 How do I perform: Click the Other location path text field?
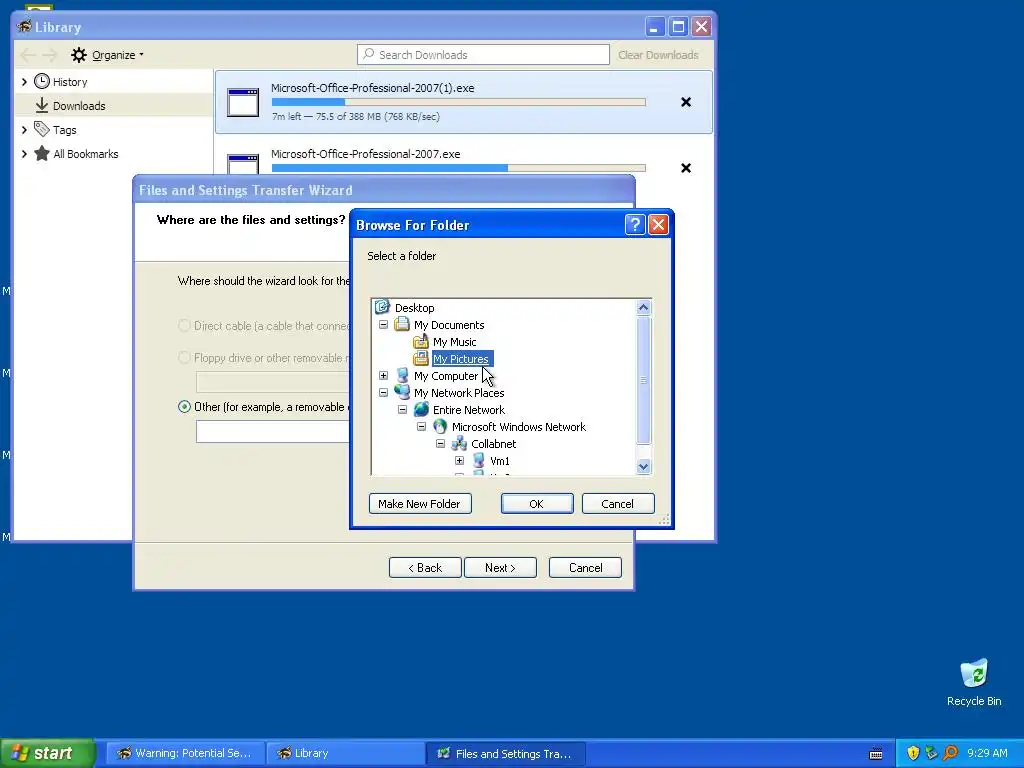click(273, 432)
